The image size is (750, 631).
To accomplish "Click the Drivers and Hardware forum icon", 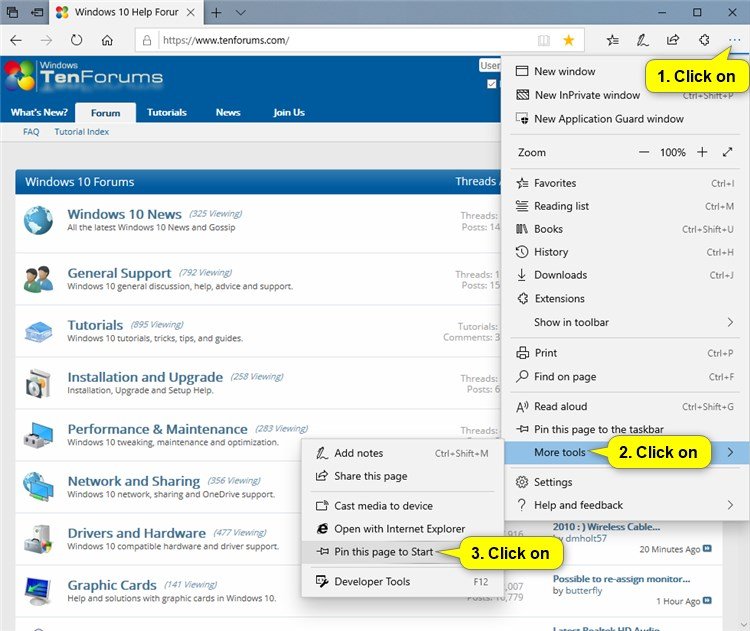I will point(38,539).
